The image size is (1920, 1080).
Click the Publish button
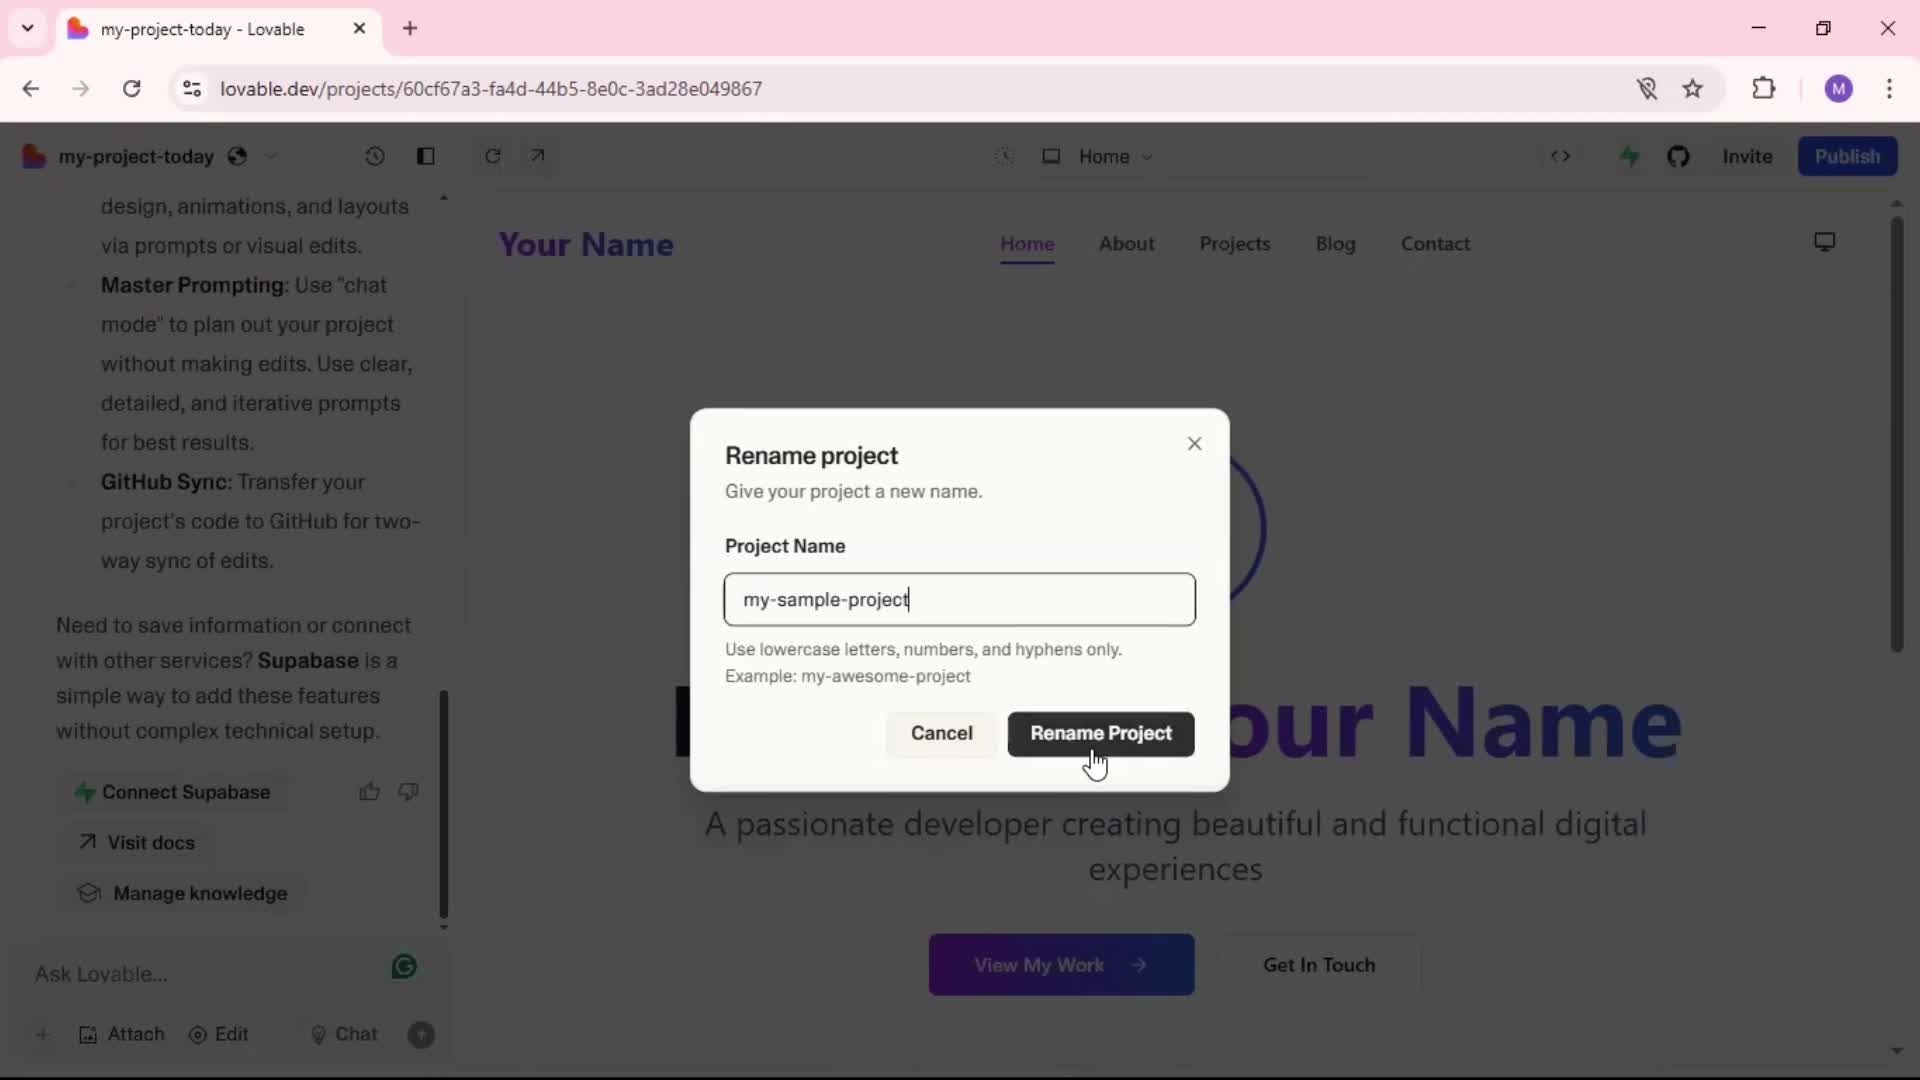(x=1847, y=157)
